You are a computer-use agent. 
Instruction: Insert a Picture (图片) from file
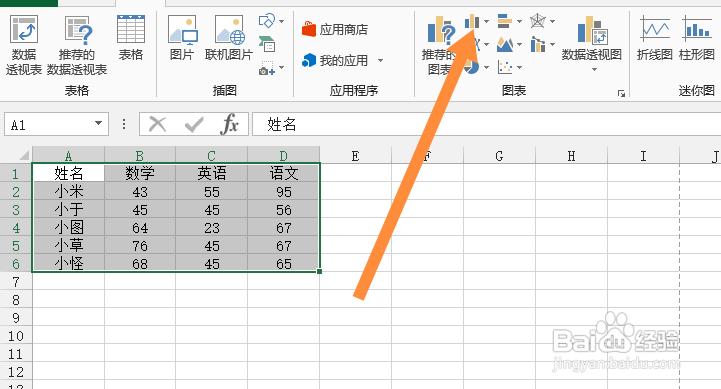point(183,38)
